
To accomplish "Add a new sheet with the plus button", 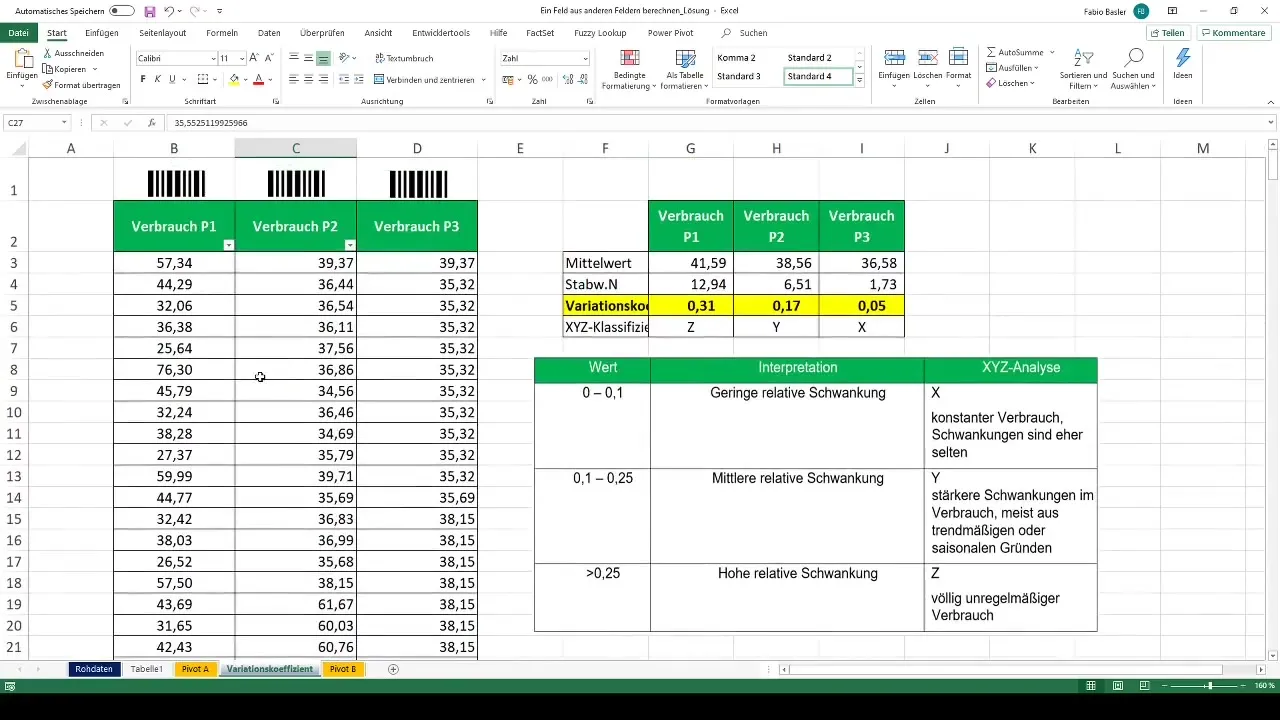I will click(x=393, y=669).
